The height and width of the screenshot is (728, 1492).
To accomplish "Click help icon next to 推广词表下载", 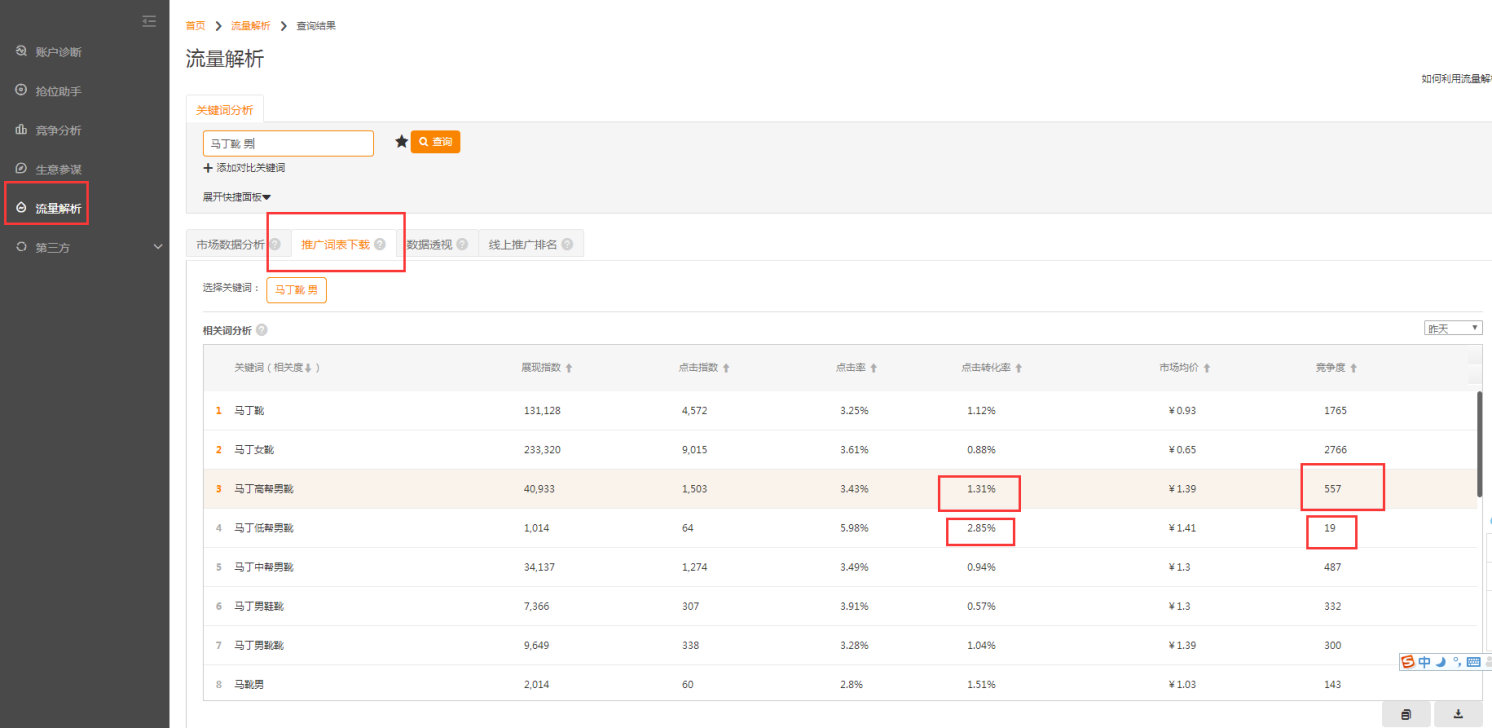I will coord(380,244).
